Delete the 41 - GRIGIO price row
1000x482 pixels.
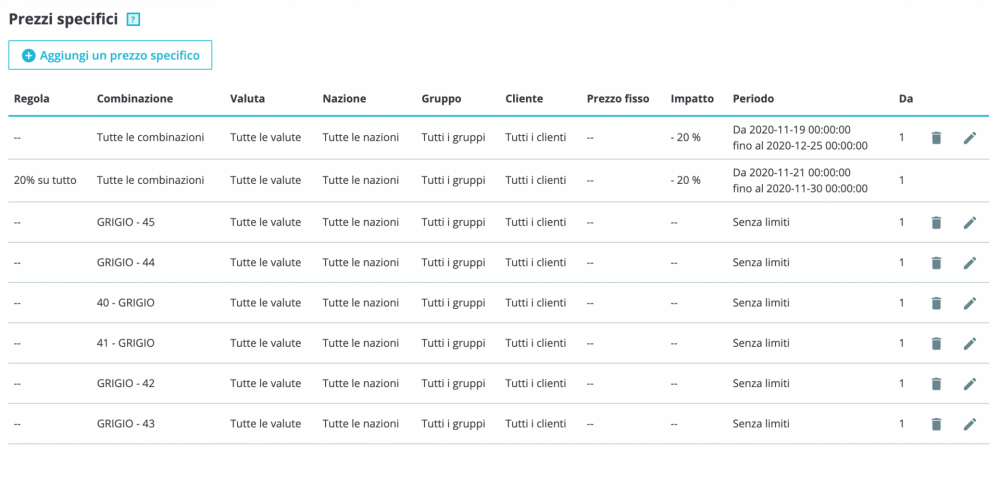coord(936,344)
